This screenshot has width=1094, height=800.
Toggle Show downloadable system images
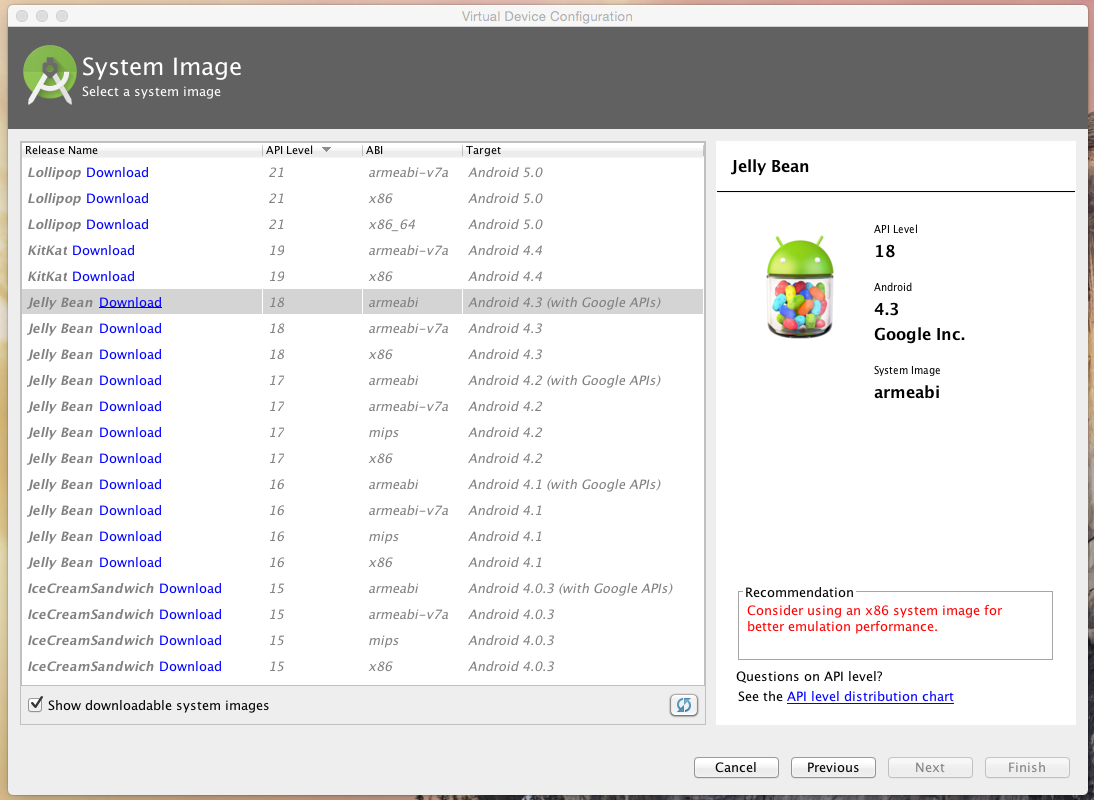coord(35,704)
